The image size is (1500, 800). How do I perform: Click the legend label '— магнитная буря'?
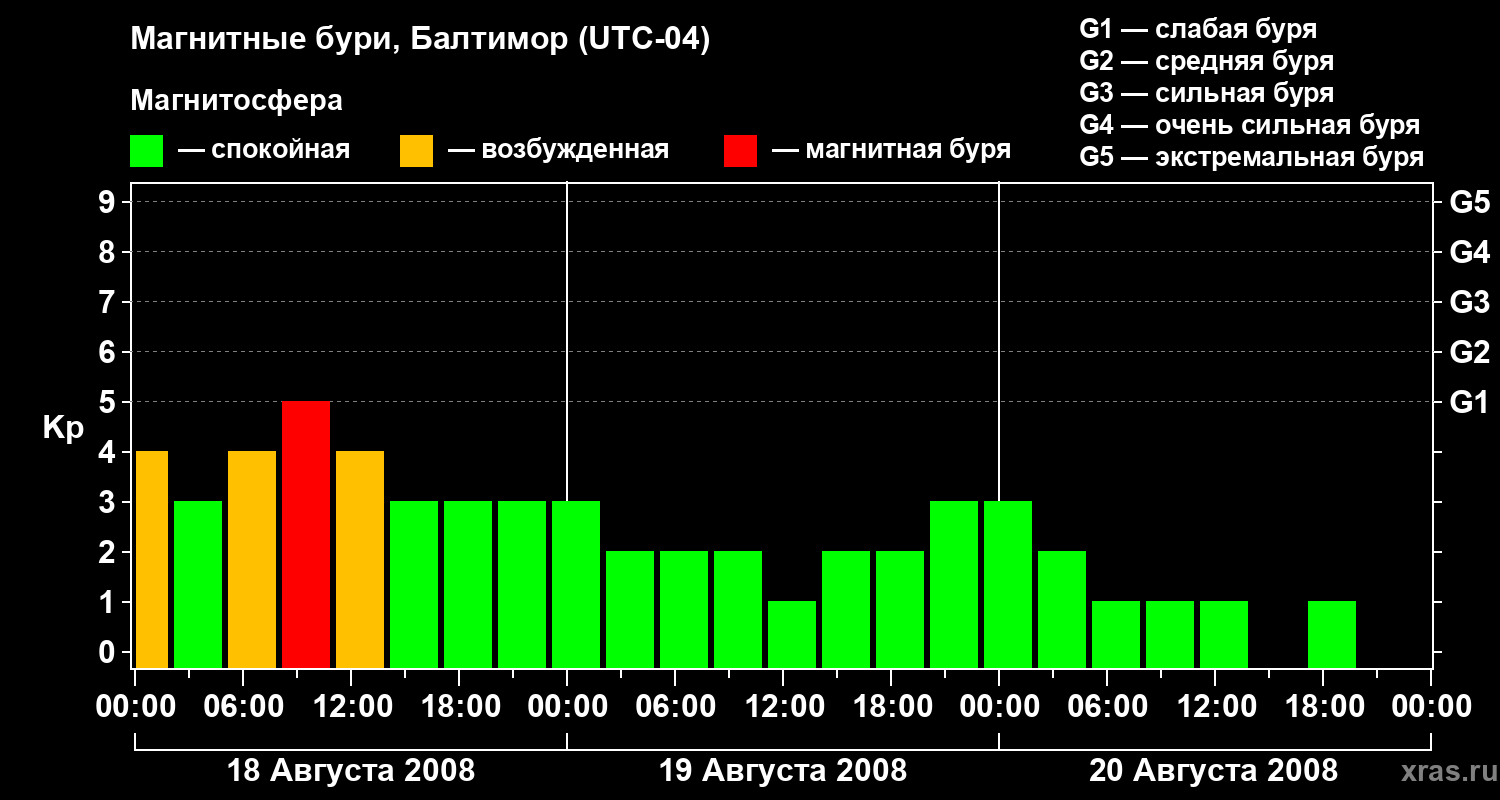(x=891, y=150)
